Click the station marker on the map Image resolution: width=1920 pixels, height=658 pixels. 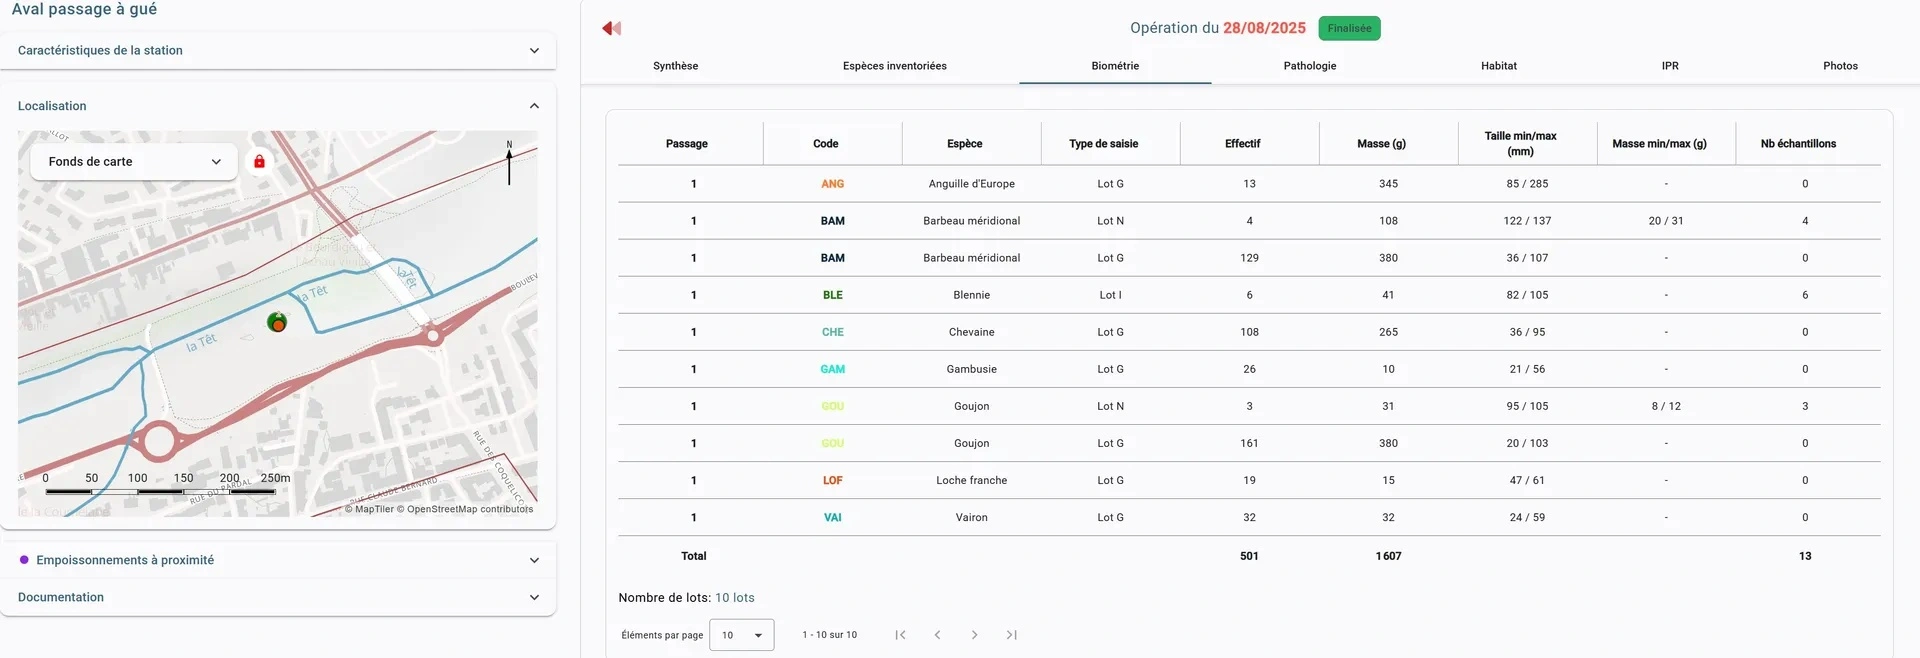point(277,322)
